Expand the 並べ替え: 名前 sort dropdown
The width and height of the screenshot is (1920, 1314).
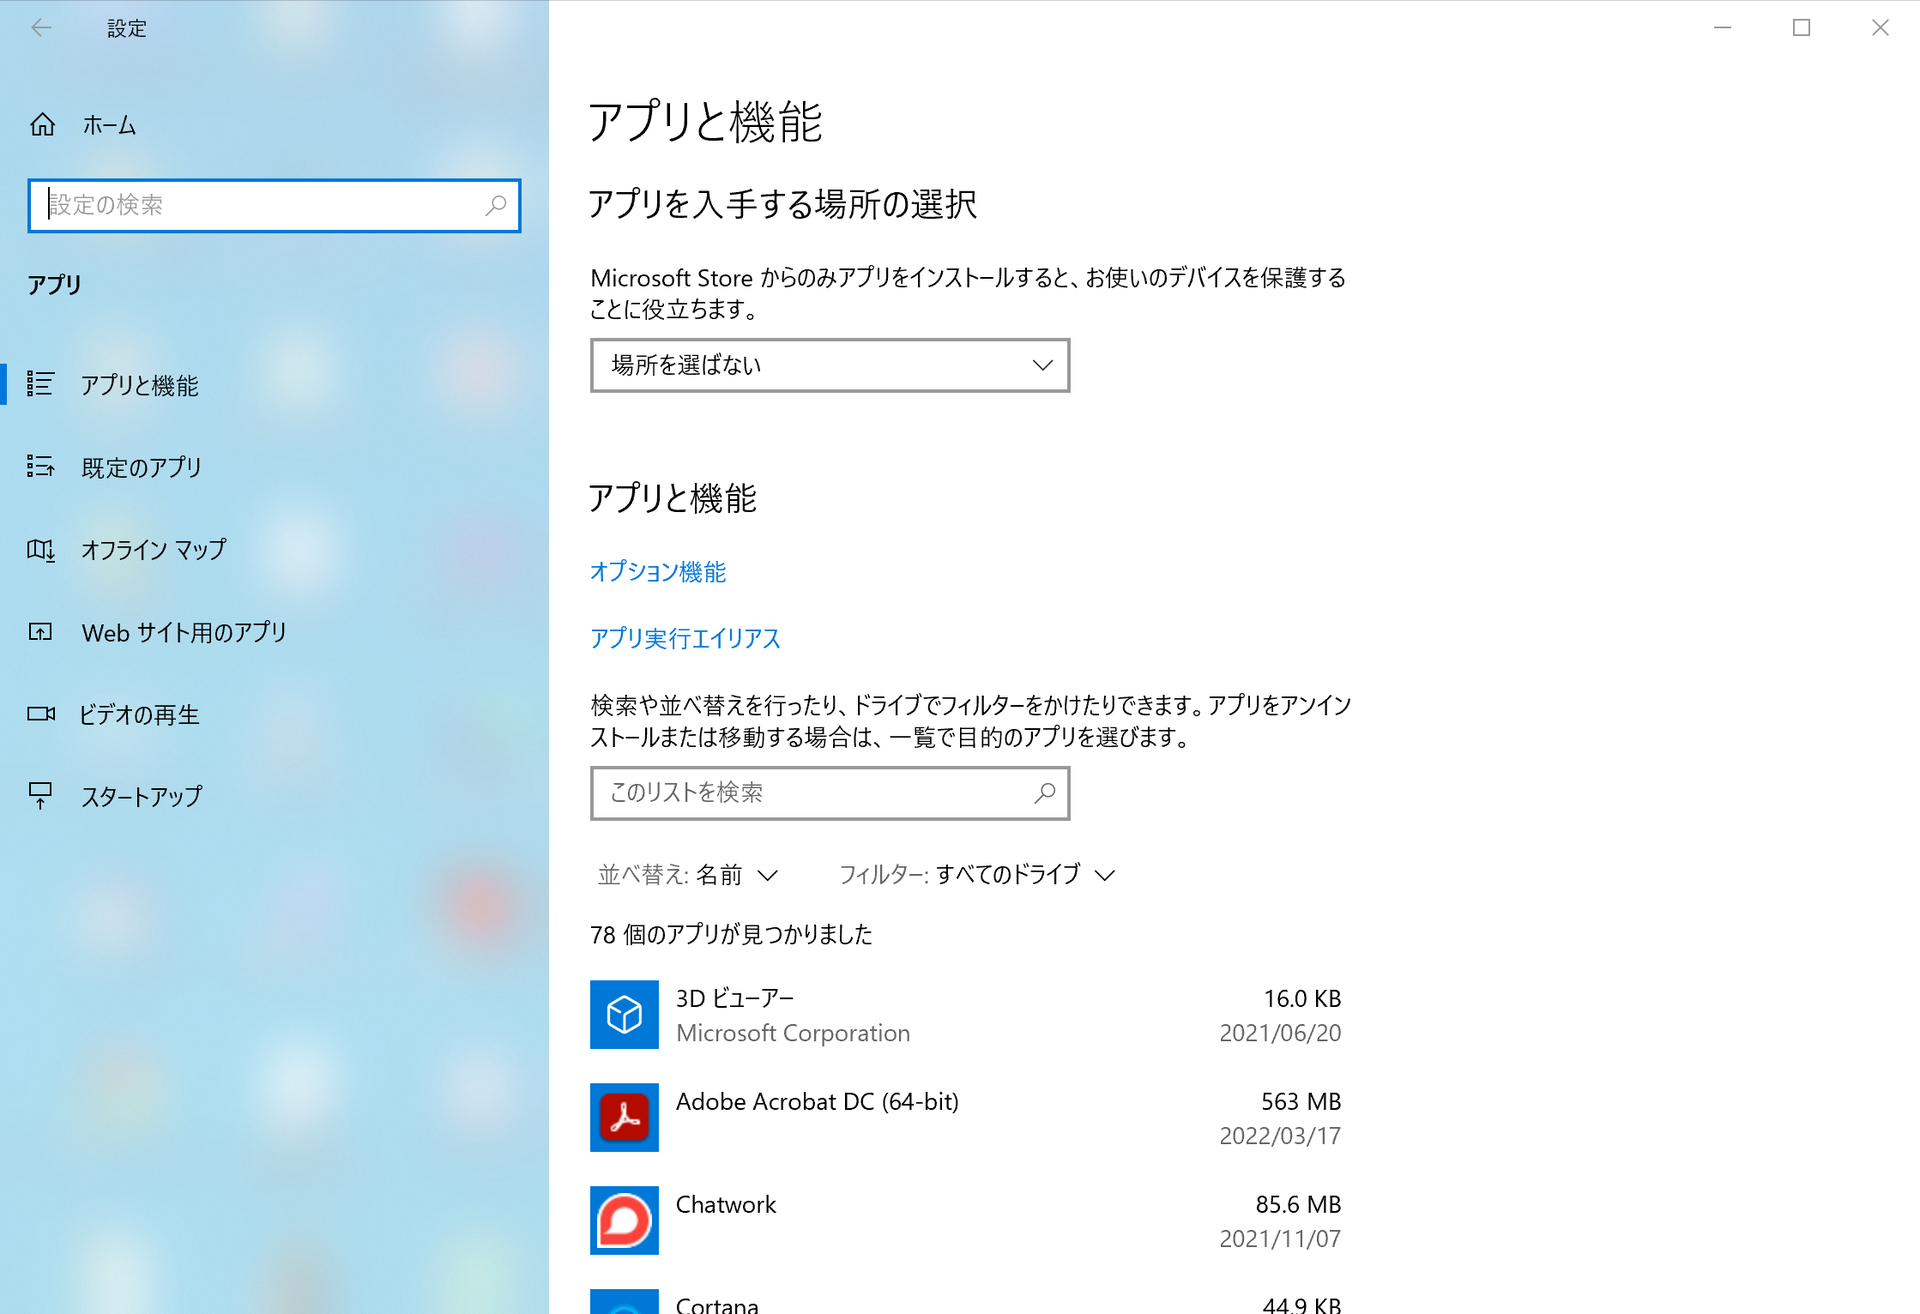(688, 875)
